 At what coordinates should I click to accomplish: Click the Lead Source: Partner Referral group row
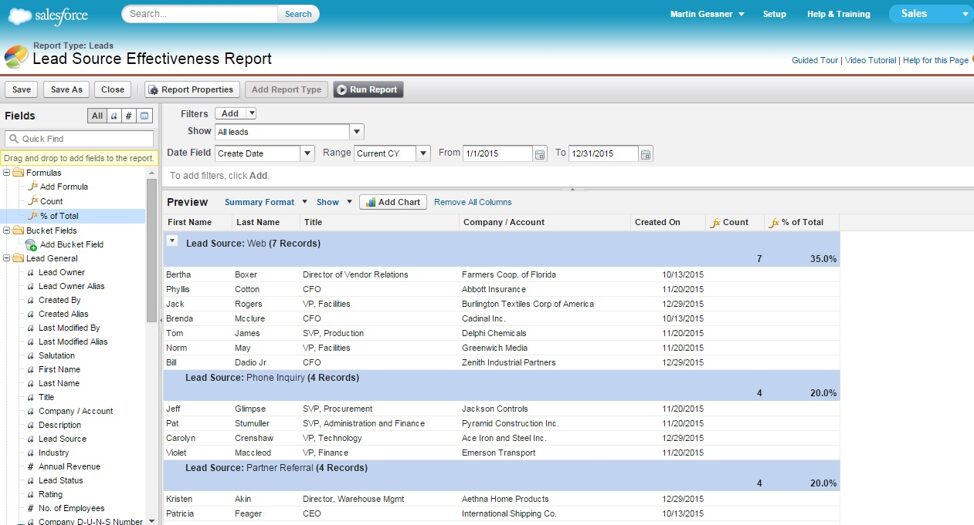[x=501, y=476]
